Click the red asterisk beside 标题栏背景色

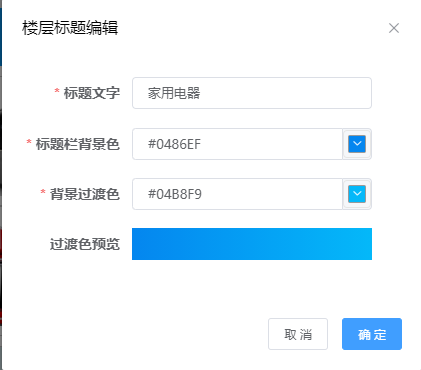pyautogui.click(x=29, y=142)
